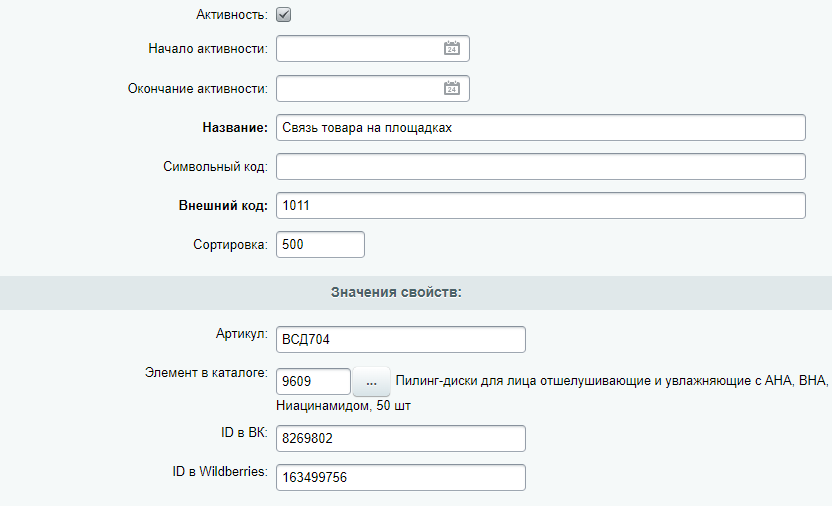The height and width of the screenshot is (506, 832).
Task: Select the catalog element ID field 9609
Action: (x=312, y=381)
